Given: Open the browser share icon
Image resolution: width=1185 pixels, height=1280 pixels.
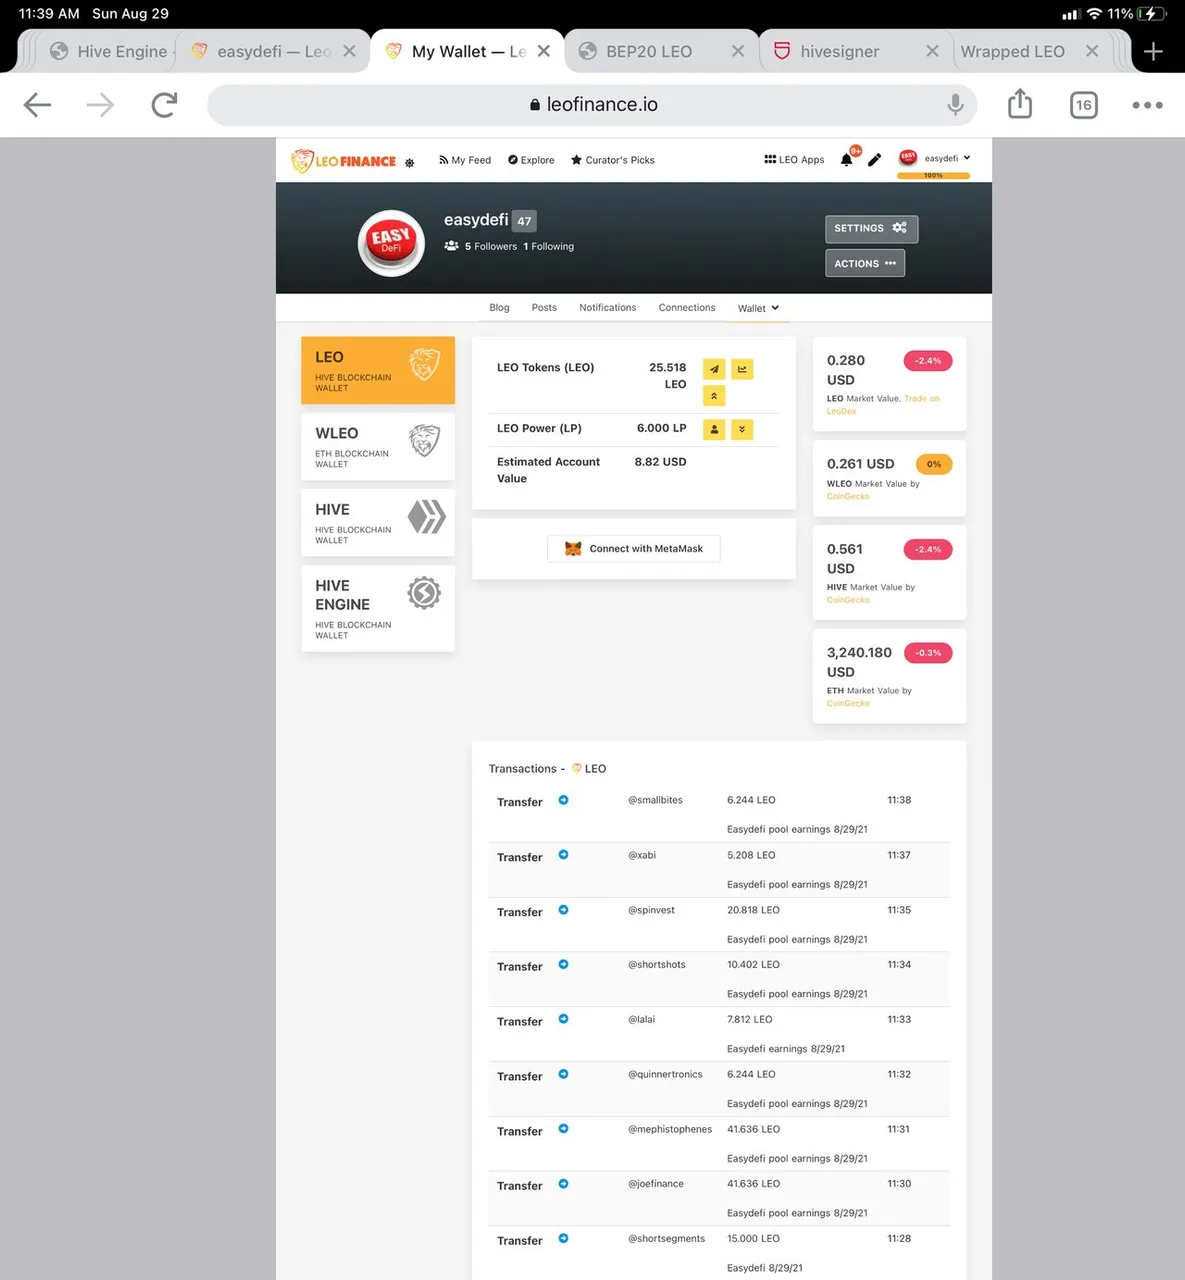Looking at the screenshot, I should (1019, 103).
